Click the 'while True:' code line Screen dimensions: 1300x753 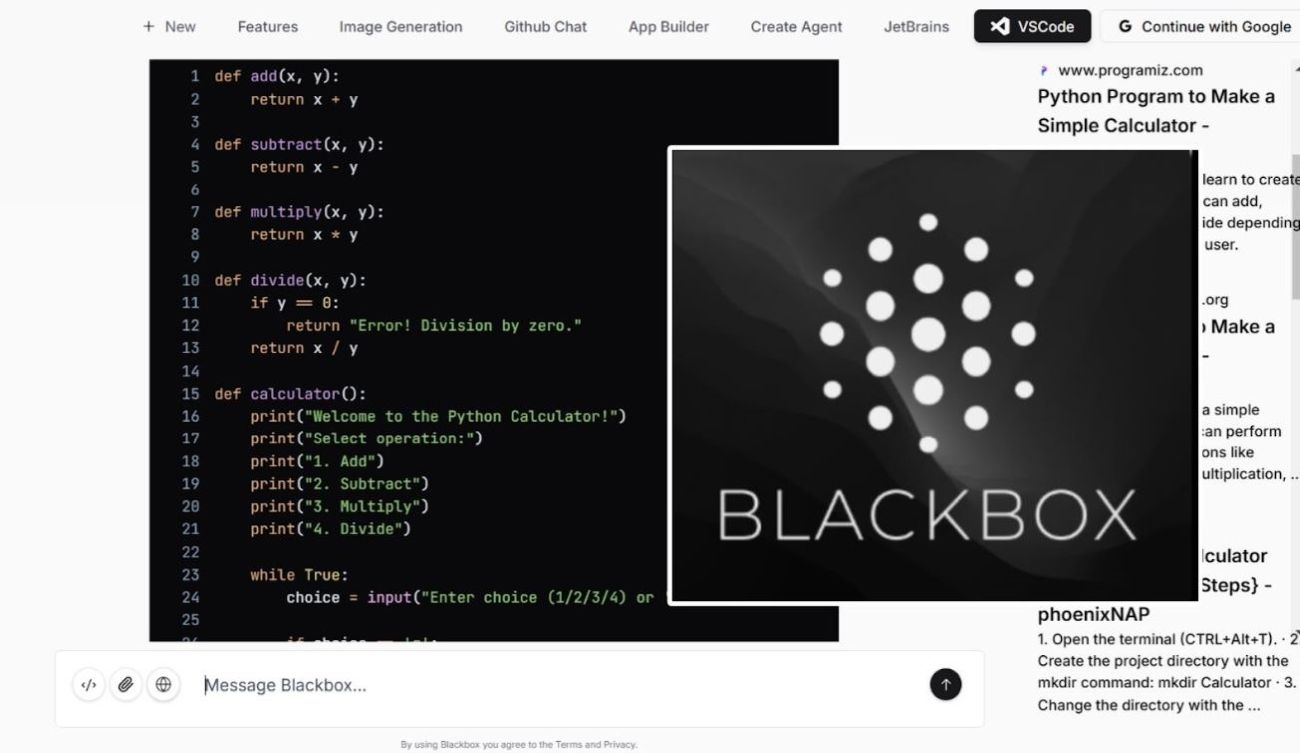tap(299, 575)
